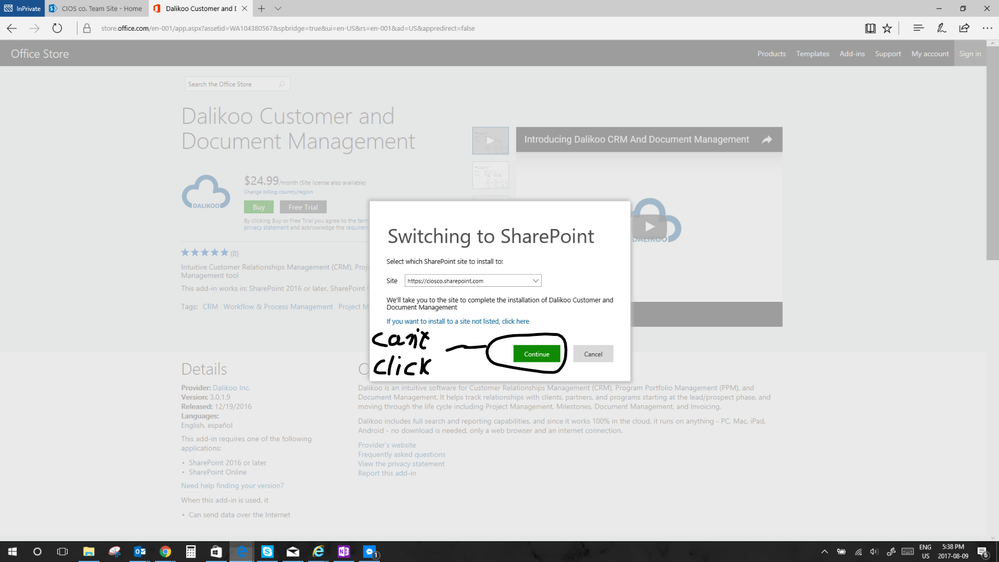Viewport: 999px width, 562px height.
Task: Open Frequently asked questions link
Action: pos(401,454)
